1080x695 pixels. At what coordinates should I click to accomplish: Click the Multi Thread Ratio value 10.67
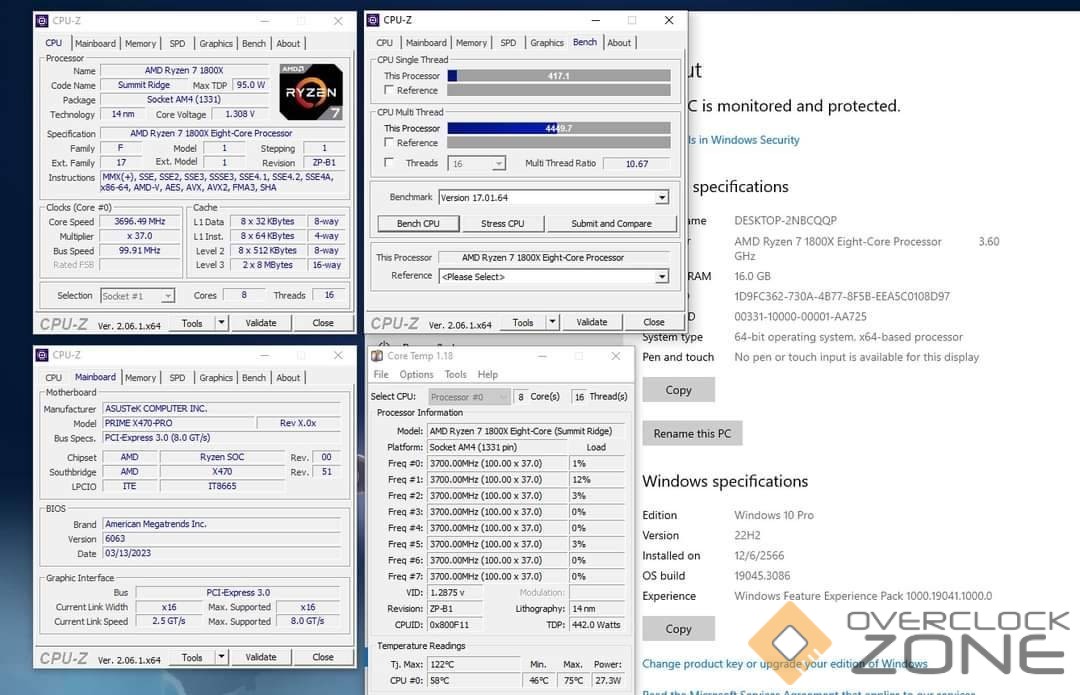coord(636,164)
